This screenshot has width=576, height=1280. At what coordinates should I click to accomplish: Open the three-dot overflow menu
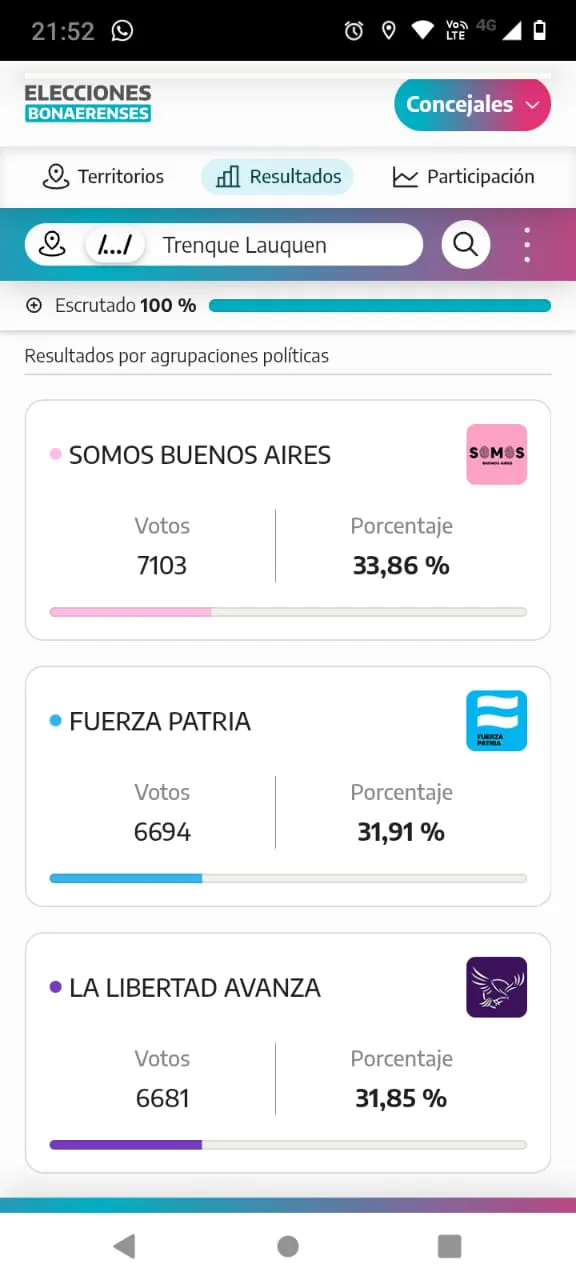click(x=527, y=244)
